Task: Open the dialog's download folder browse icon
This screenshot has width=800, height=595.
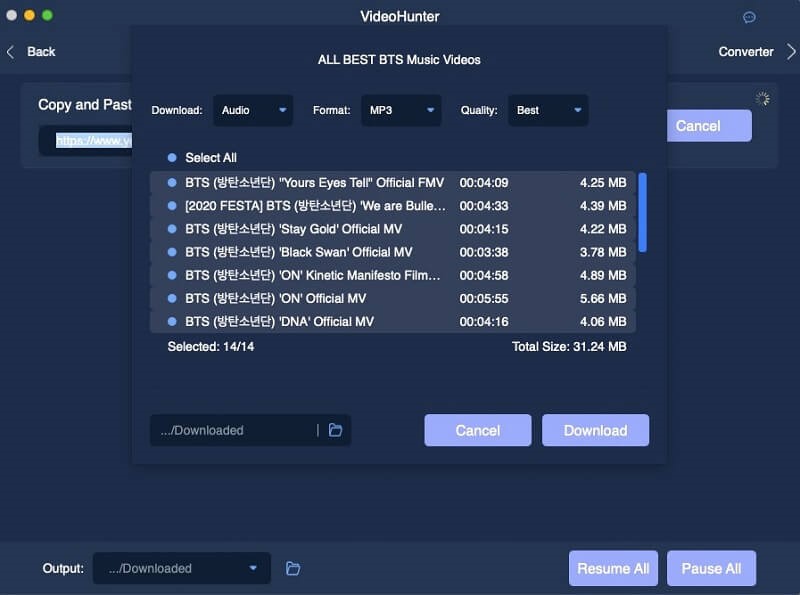Action: pos(336,430)
